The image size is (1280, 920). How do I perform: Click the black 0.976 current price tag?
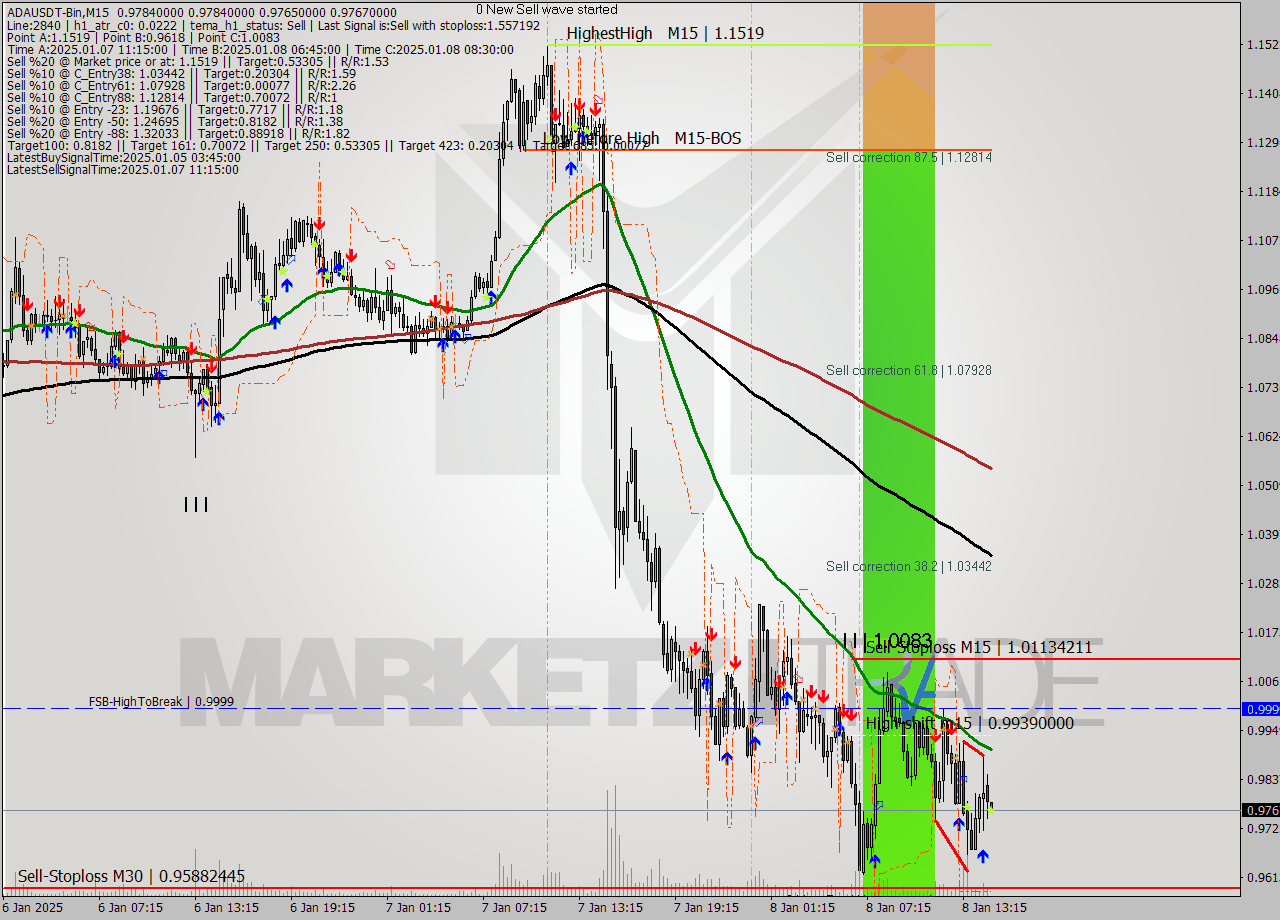(x=1260, y=811)
